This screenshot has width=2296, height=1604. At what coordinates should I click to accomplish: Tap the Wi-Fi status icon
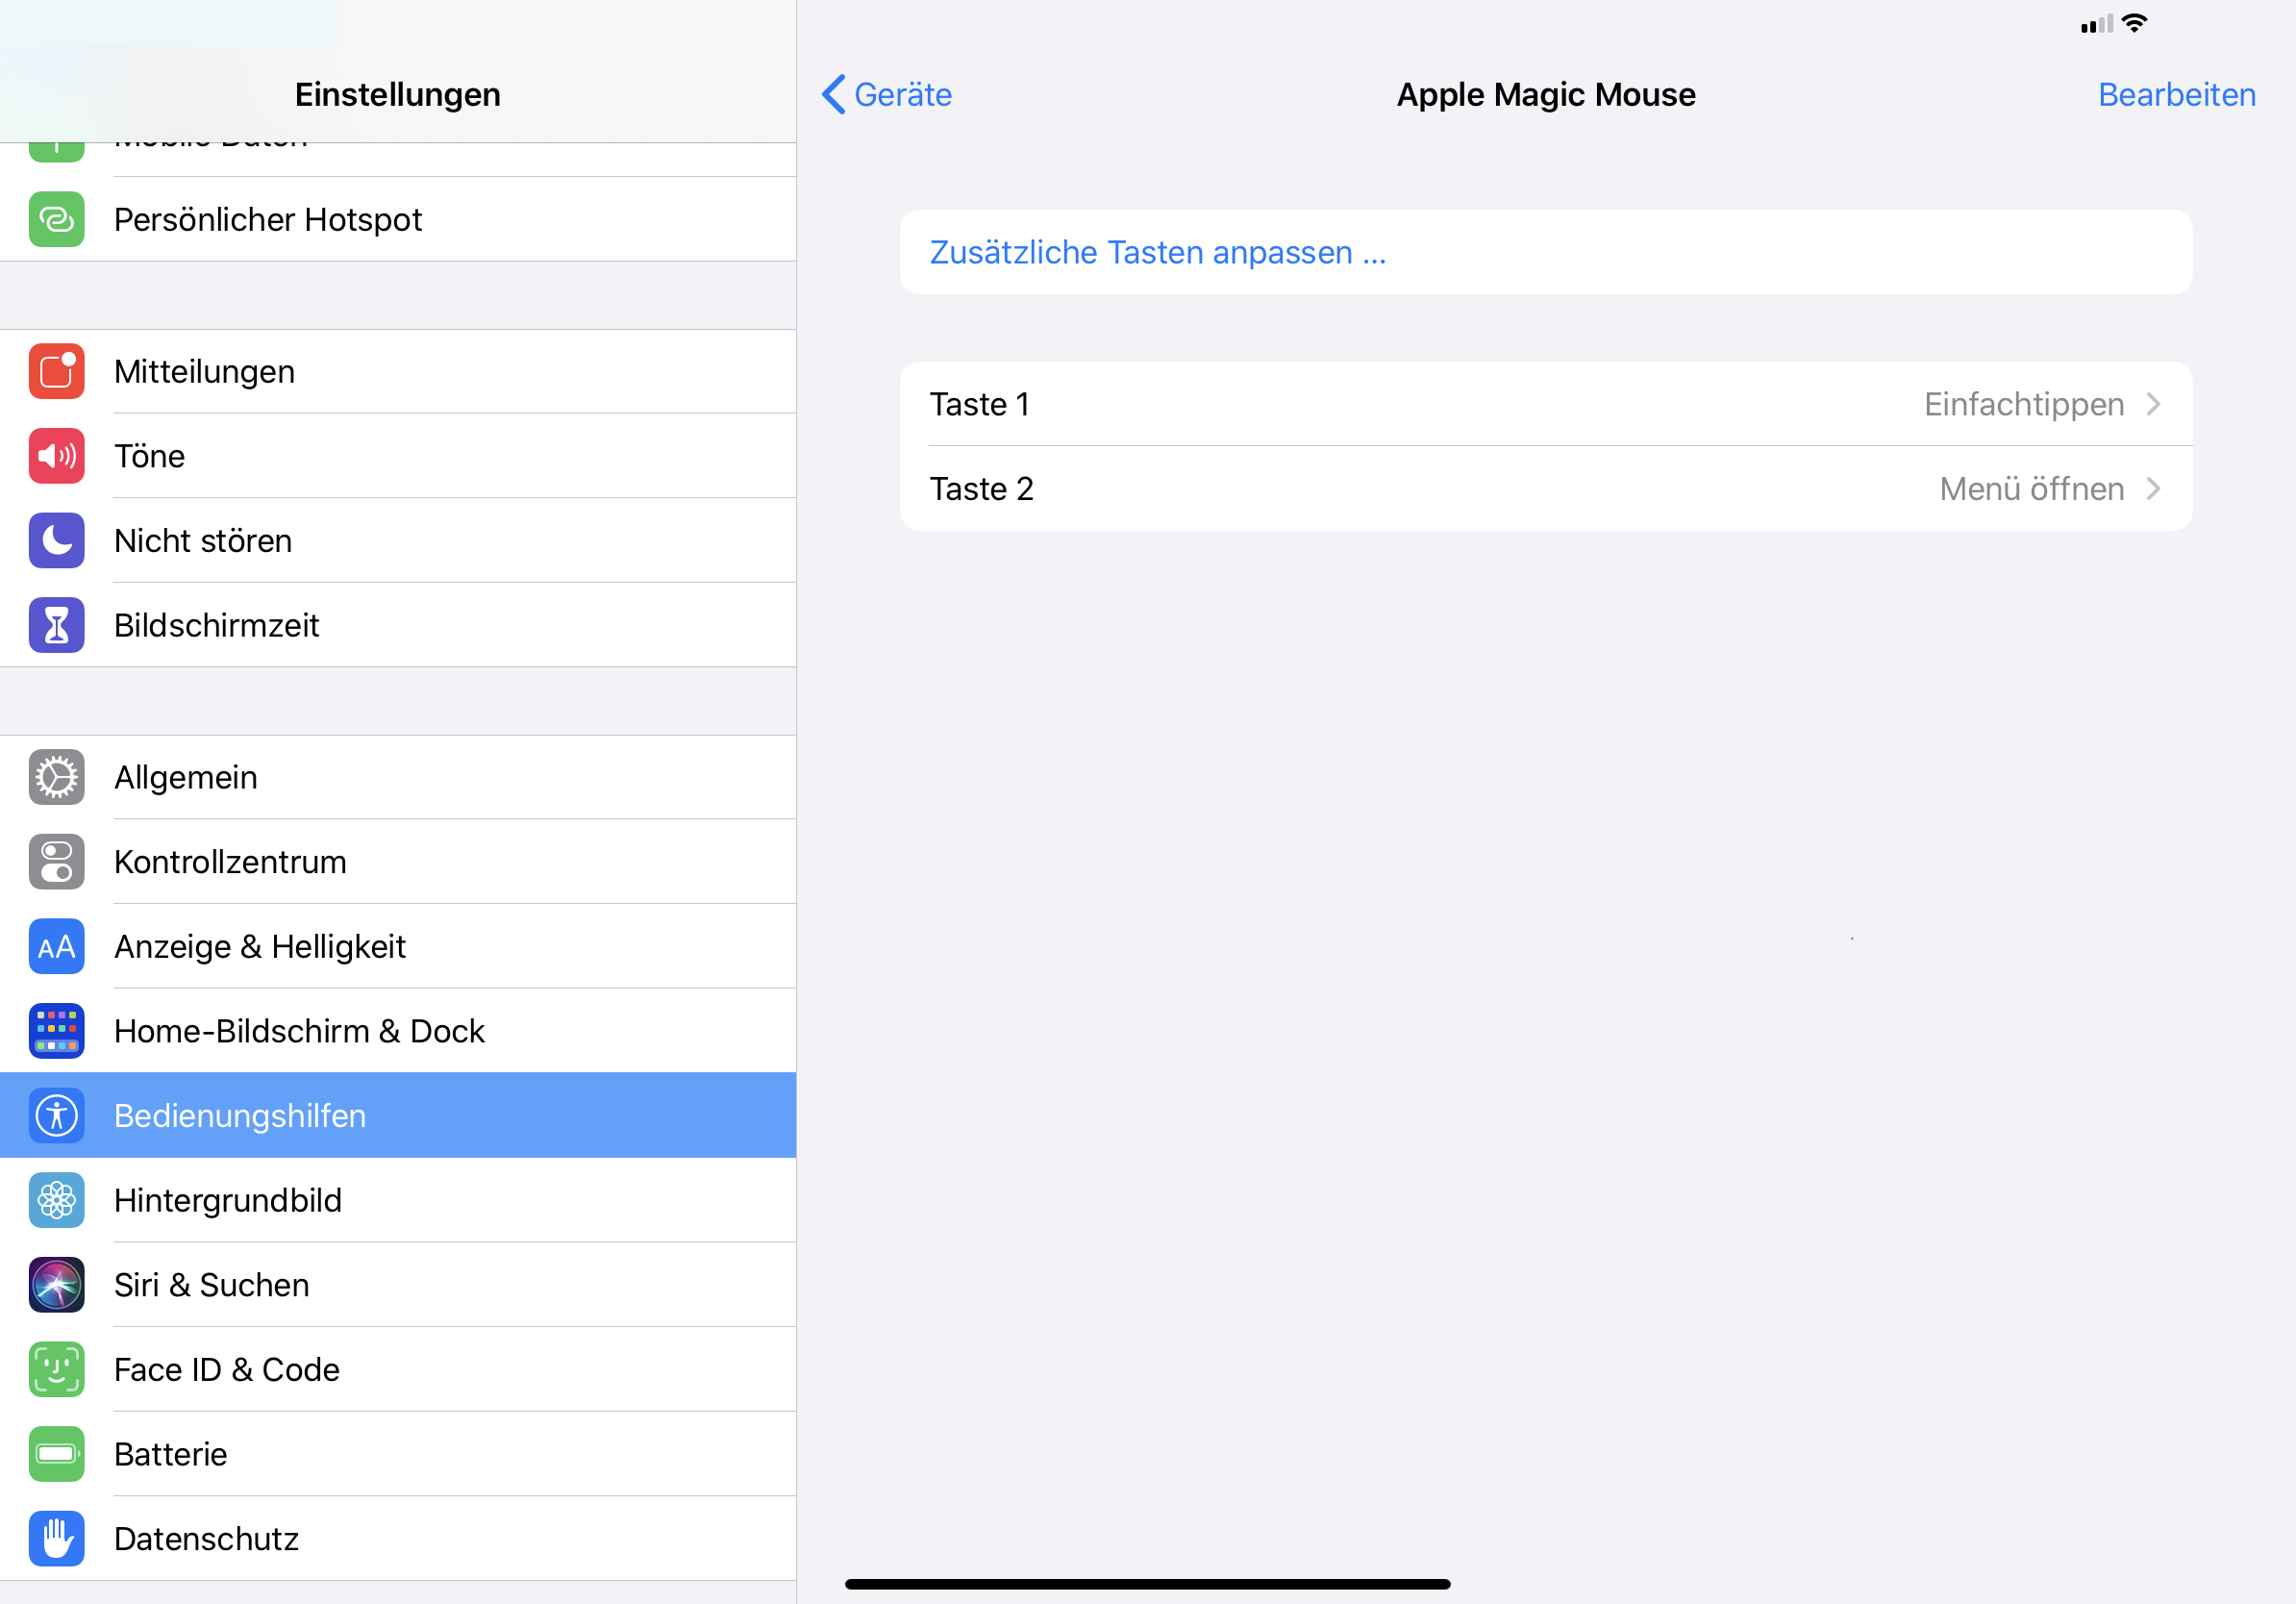2138,23
